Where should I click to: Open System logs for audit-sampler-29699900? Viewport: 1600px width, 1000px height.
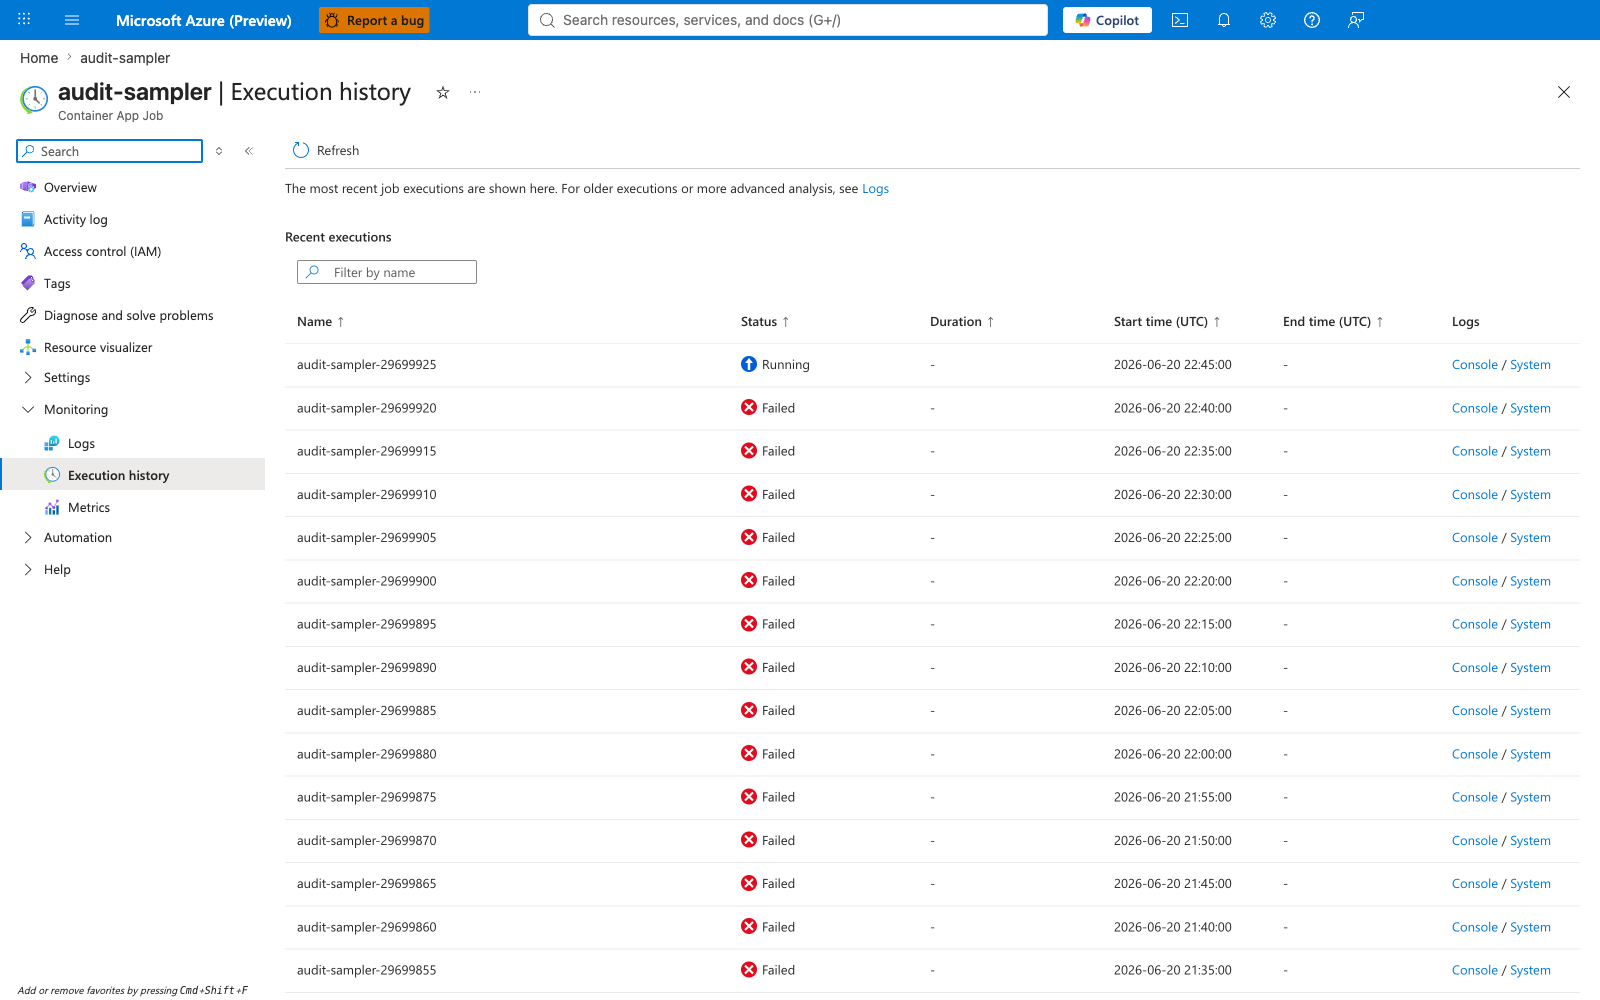click(x=1530, y=581)
